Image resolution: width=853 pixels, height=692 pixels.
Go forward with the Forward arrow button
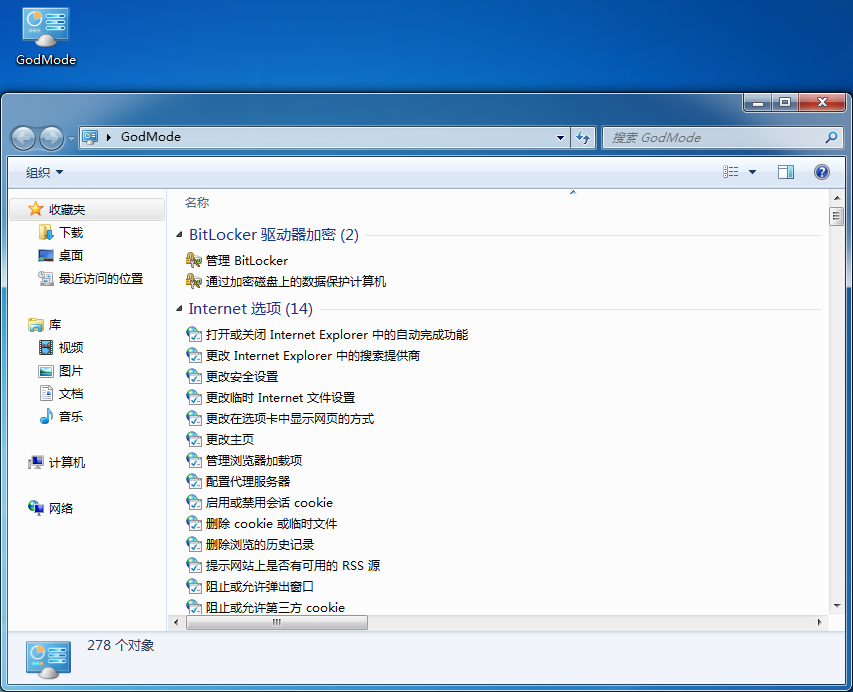pos(52,138)
